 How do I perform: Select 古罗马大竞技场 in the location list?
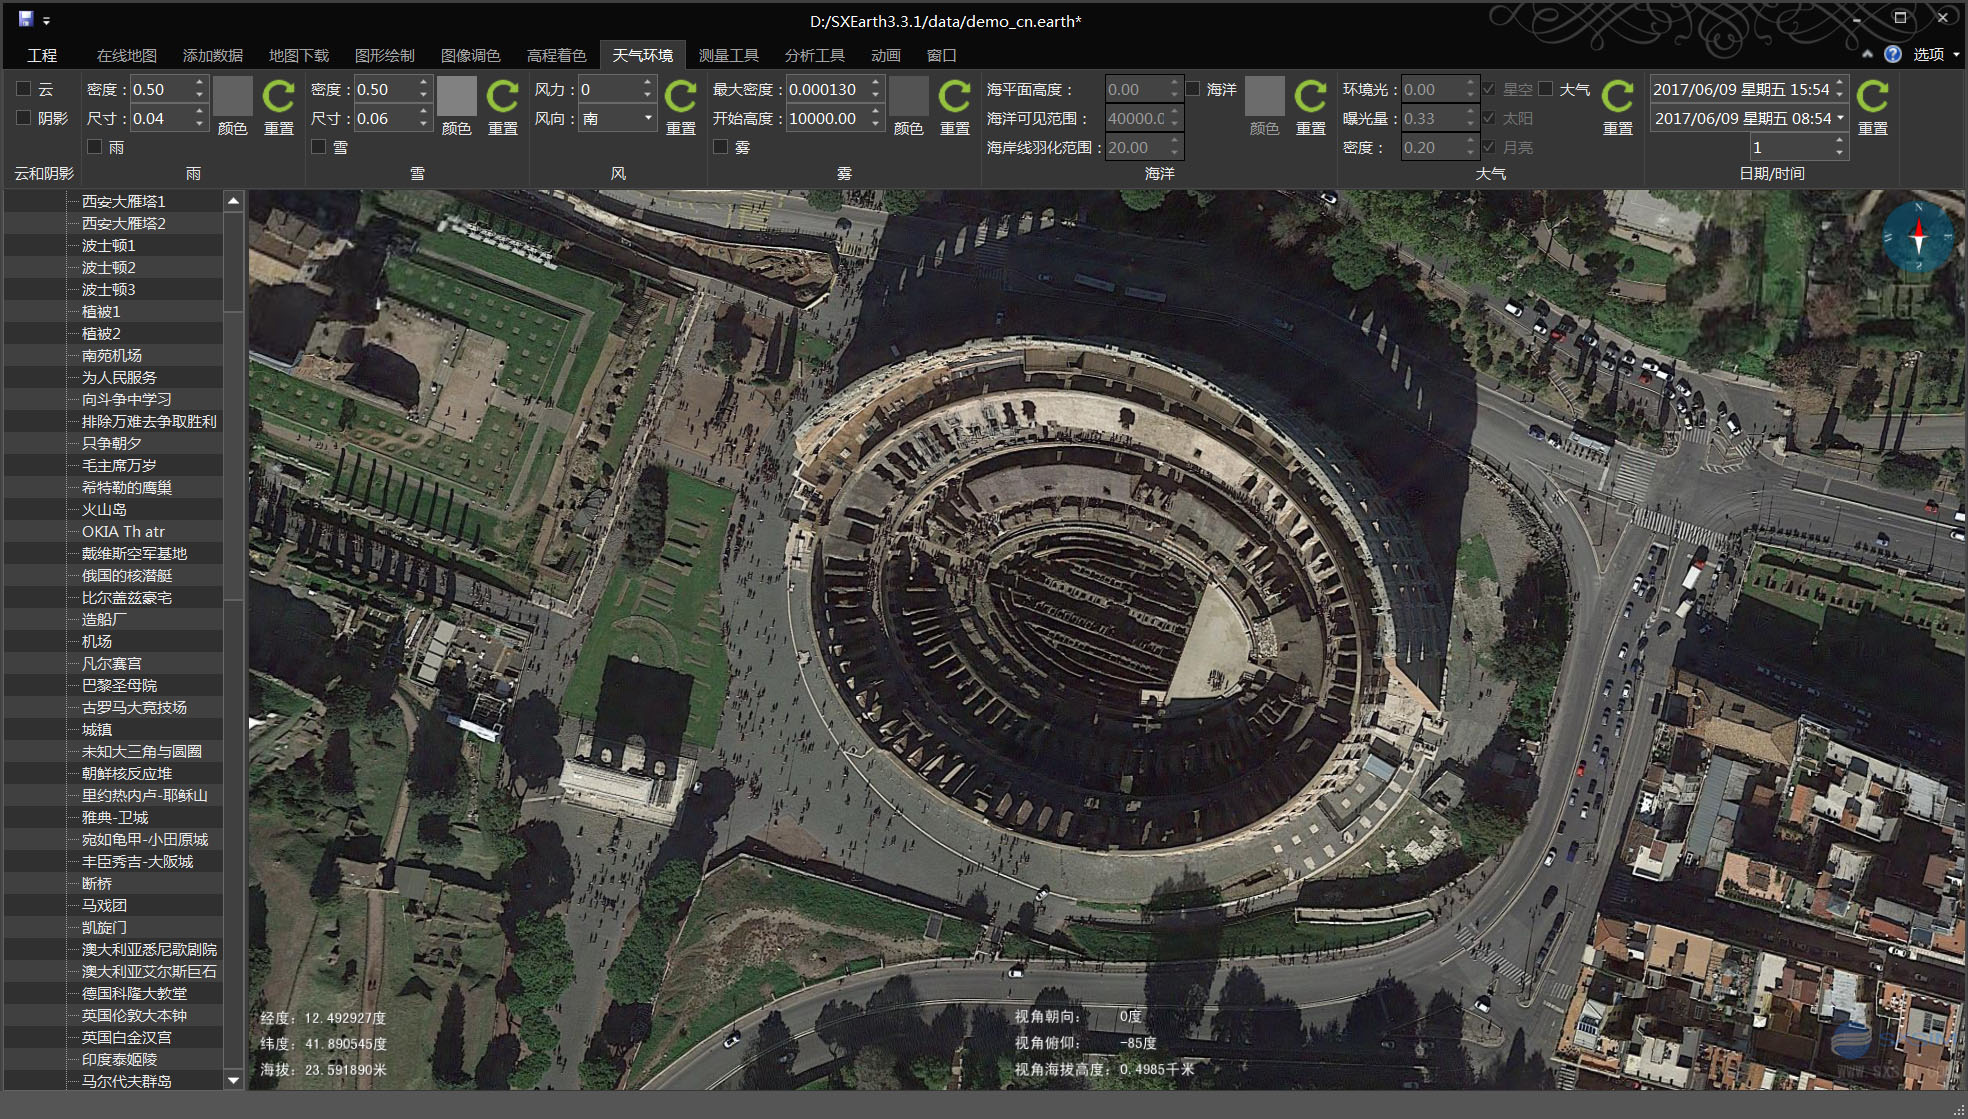coord(134,707)
